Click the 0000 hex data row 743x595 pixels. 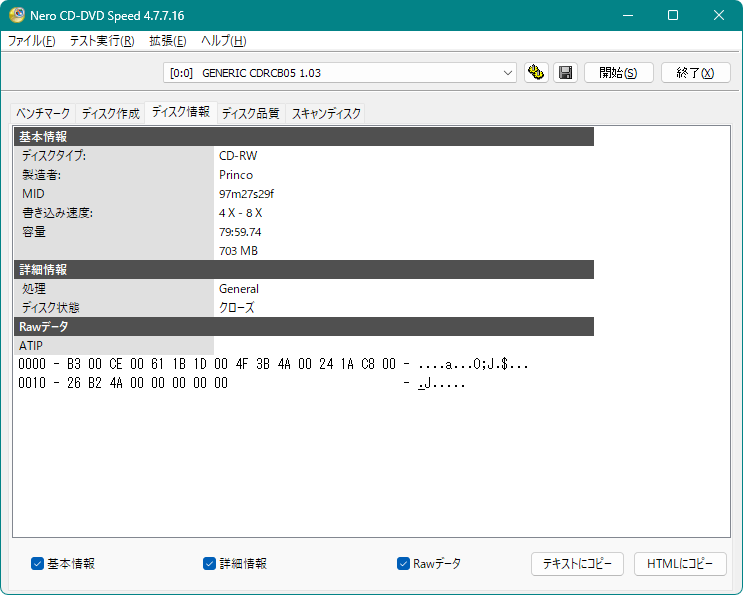pos(273,364)
